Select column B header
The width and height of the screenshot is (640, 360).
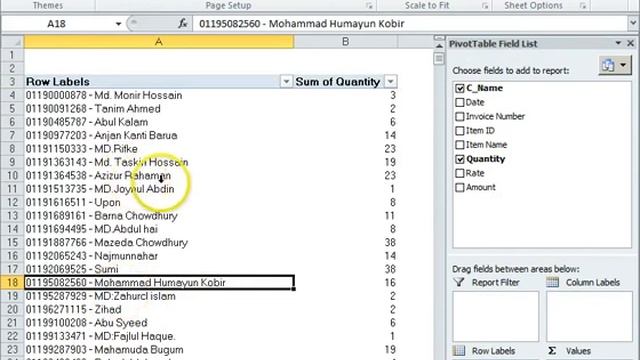(x=345, y=42)
